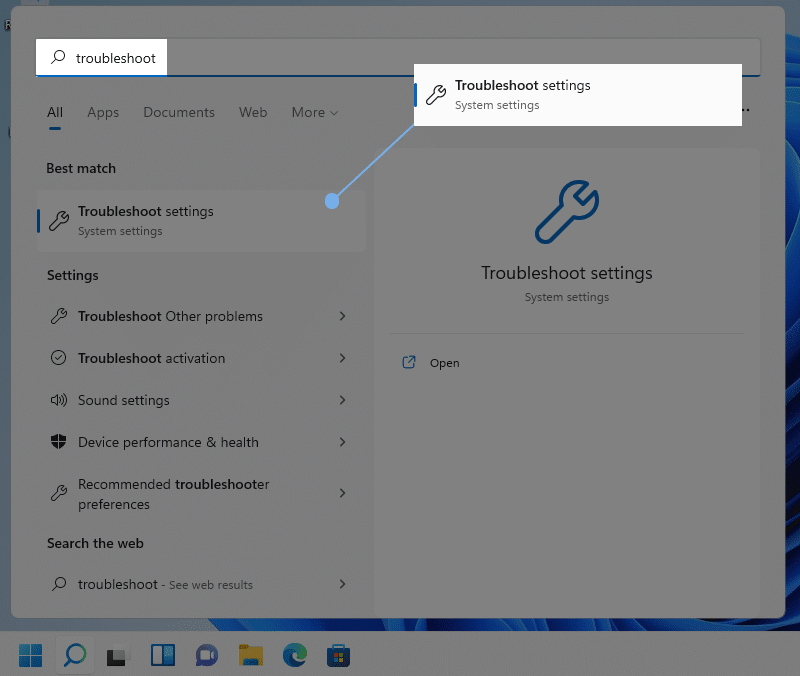Open Task View from the taskbar
Viewport: 800px width, 676px height.
coord(118,656)
